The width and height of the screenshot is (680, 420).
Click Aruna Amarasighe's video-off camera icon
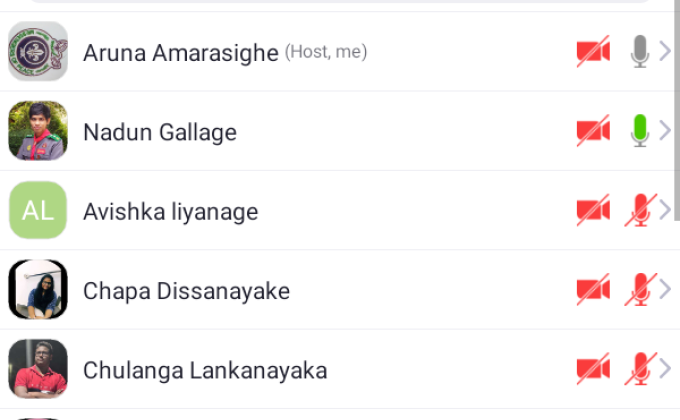[x=593, y=52]
